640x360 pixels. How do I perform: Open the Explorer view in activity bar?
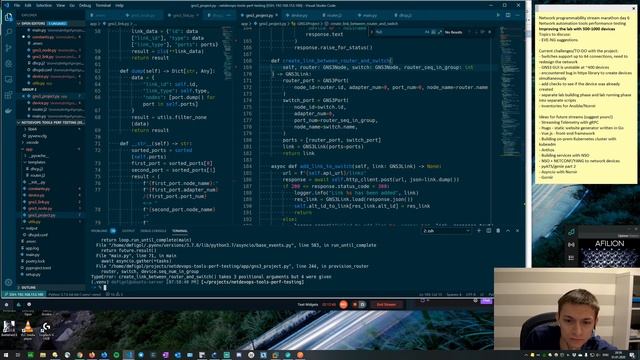click(9, 17)
